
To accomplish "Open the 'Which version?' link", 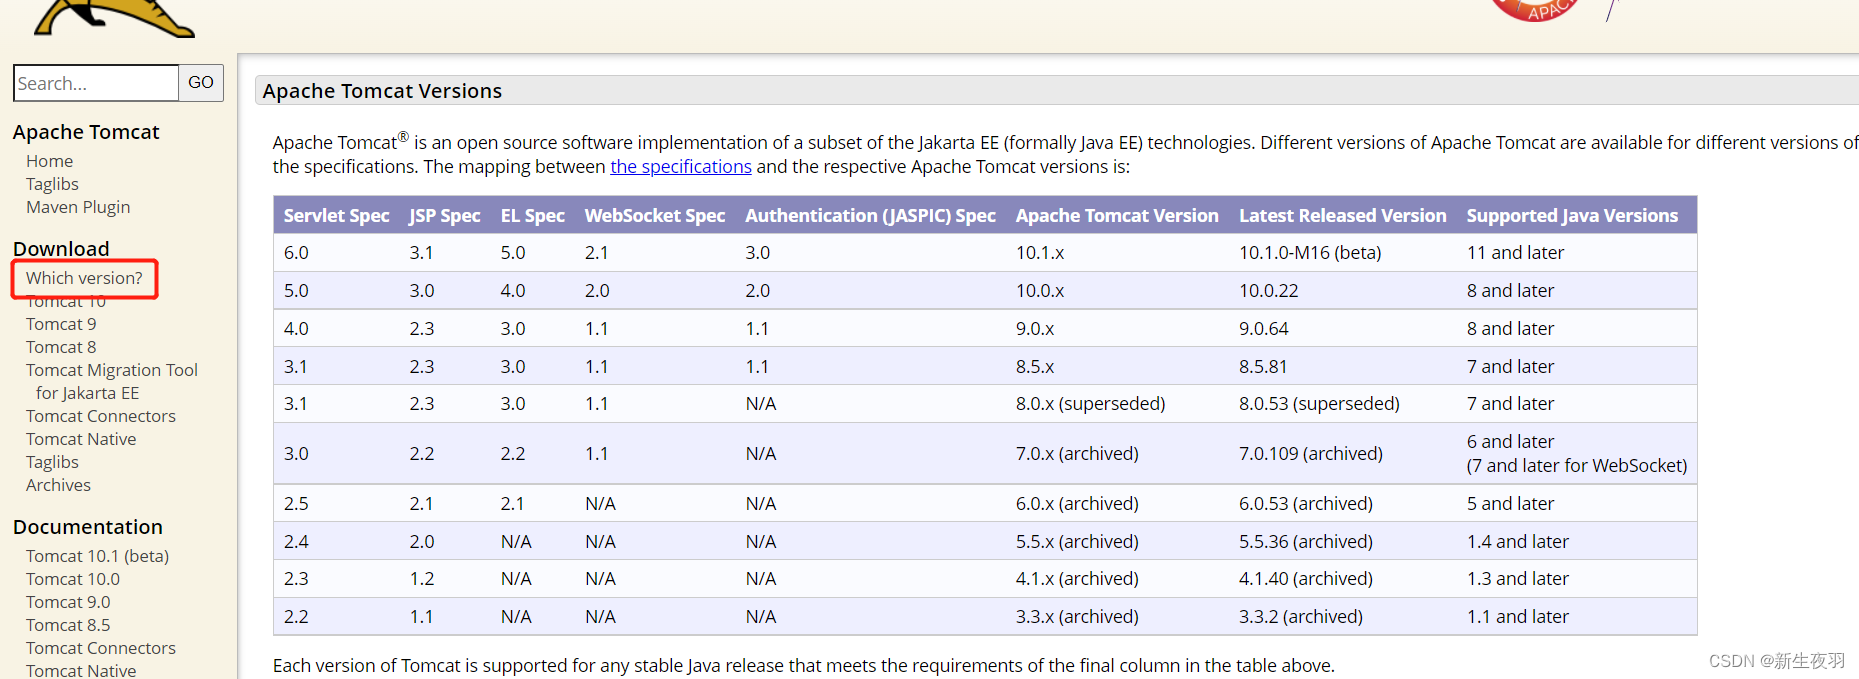I will coord(84,278).
